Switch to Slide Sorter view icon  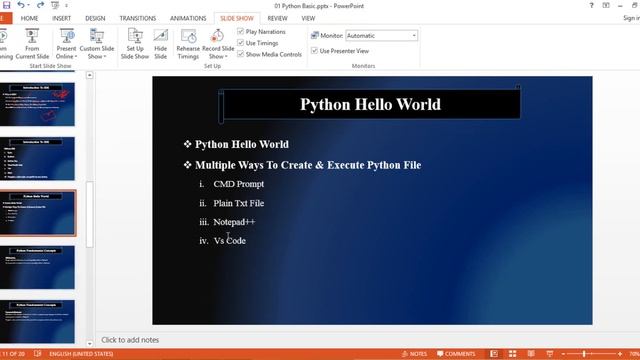pyautogui.click(x=512, y=354)
